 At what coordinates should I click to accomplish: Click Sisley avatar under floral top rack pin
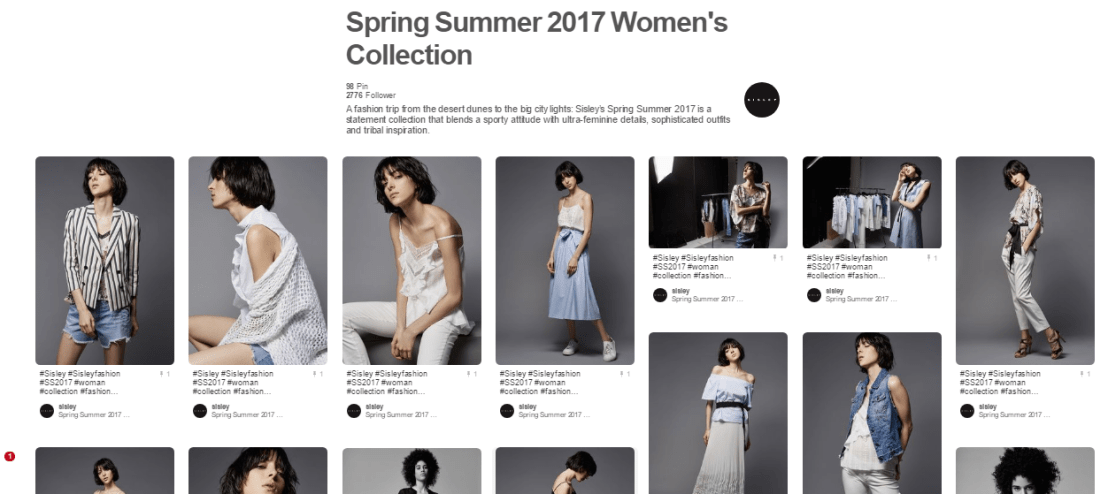pos(660,295)
